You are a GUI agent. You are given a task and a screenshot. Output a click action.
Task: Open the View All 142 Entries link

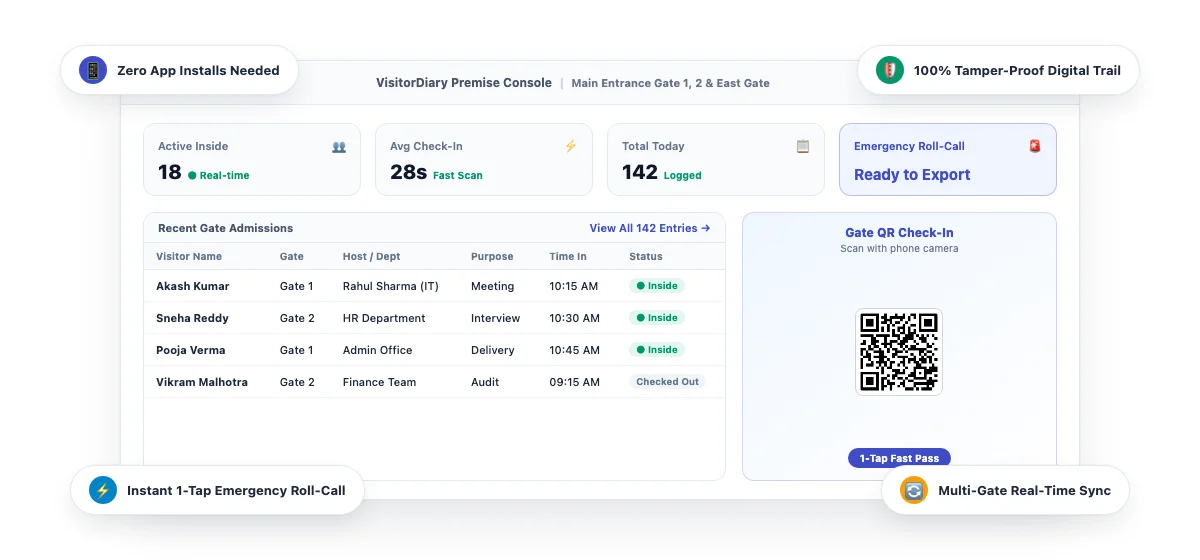tap(650, 228)
